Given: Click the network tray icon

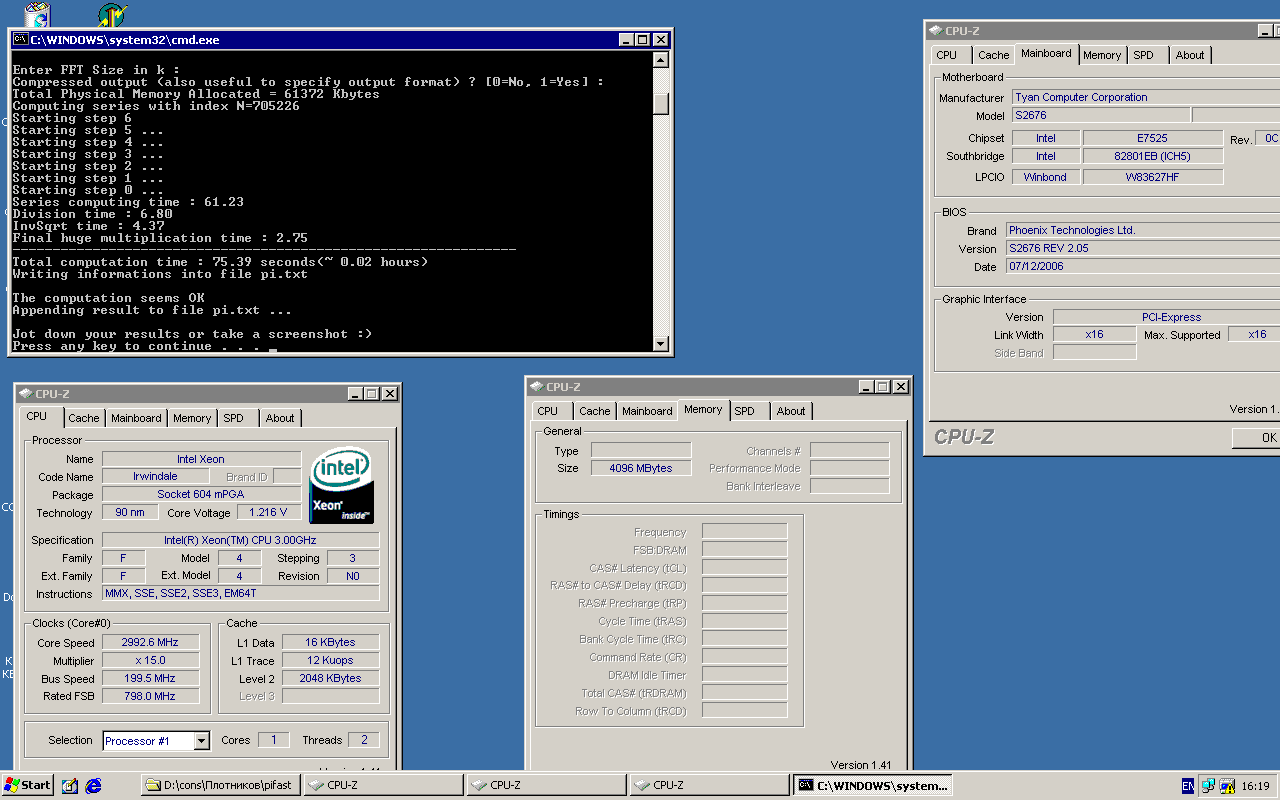Looking at the screenshot, I should click(x=1208, y=786).
